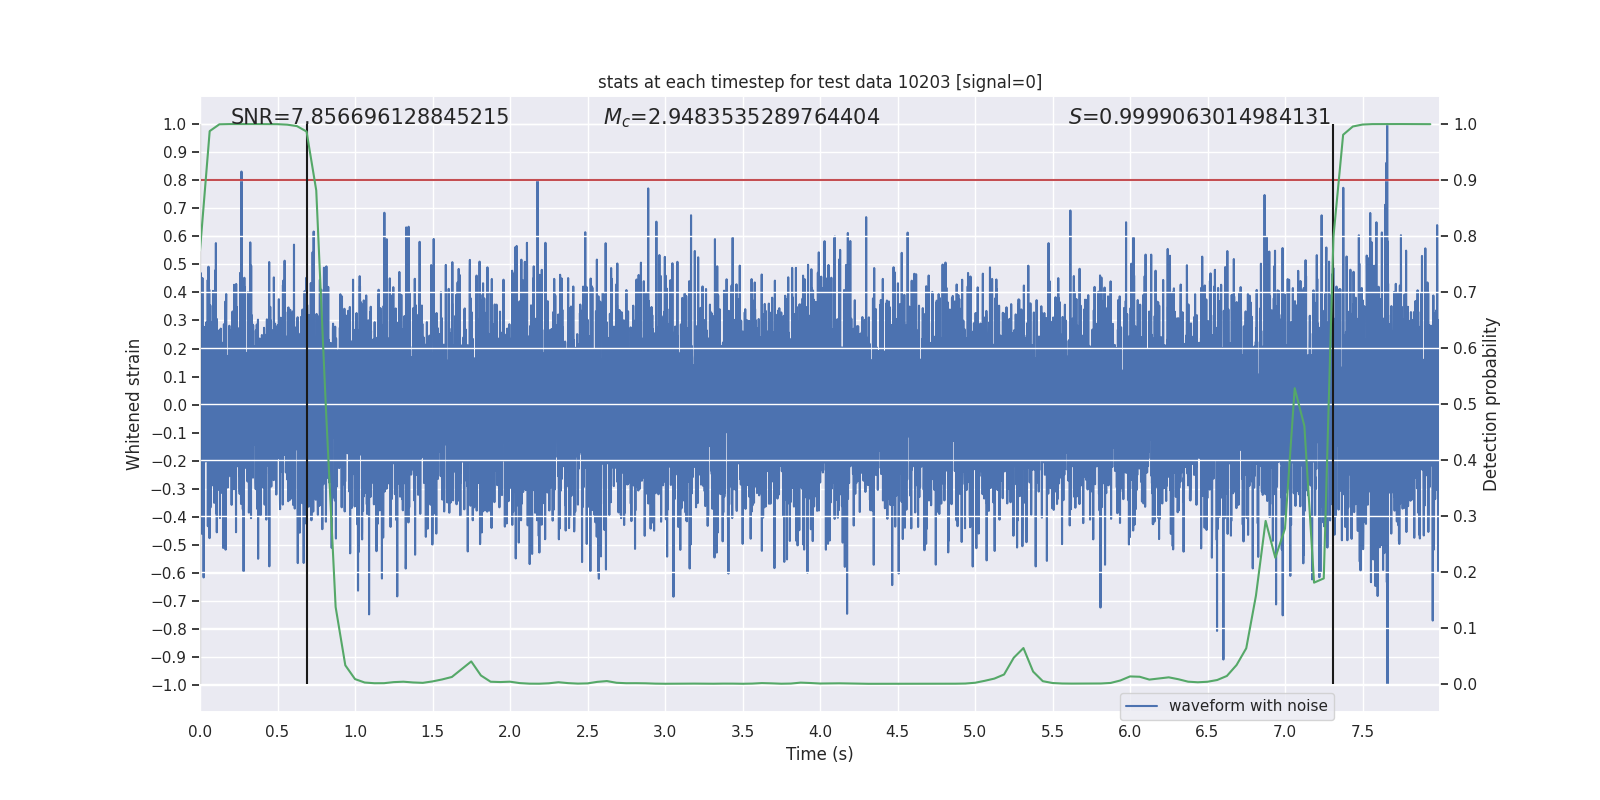Click the chirp mass M_c annotation
Image resolution: width=1600 pixels, height=800 pixels.
[741, 117]
